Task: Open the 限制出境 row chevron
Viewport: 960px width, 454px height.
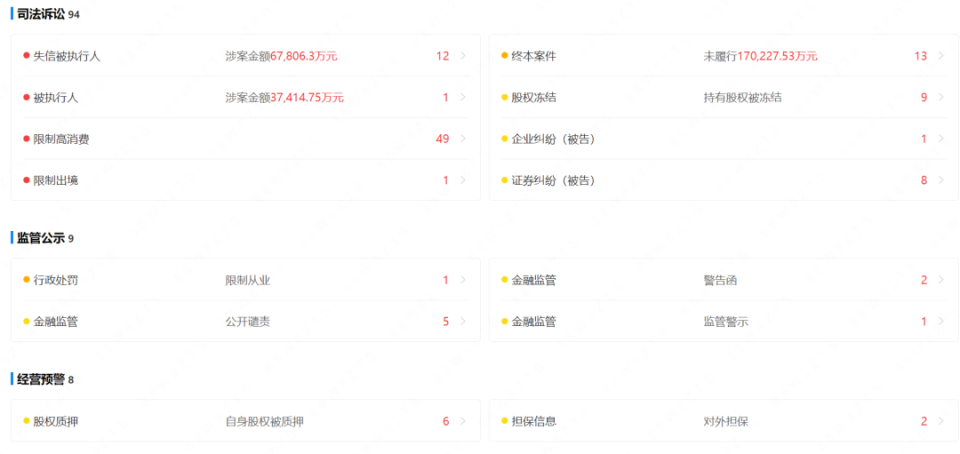Action: tap(463, 180)
